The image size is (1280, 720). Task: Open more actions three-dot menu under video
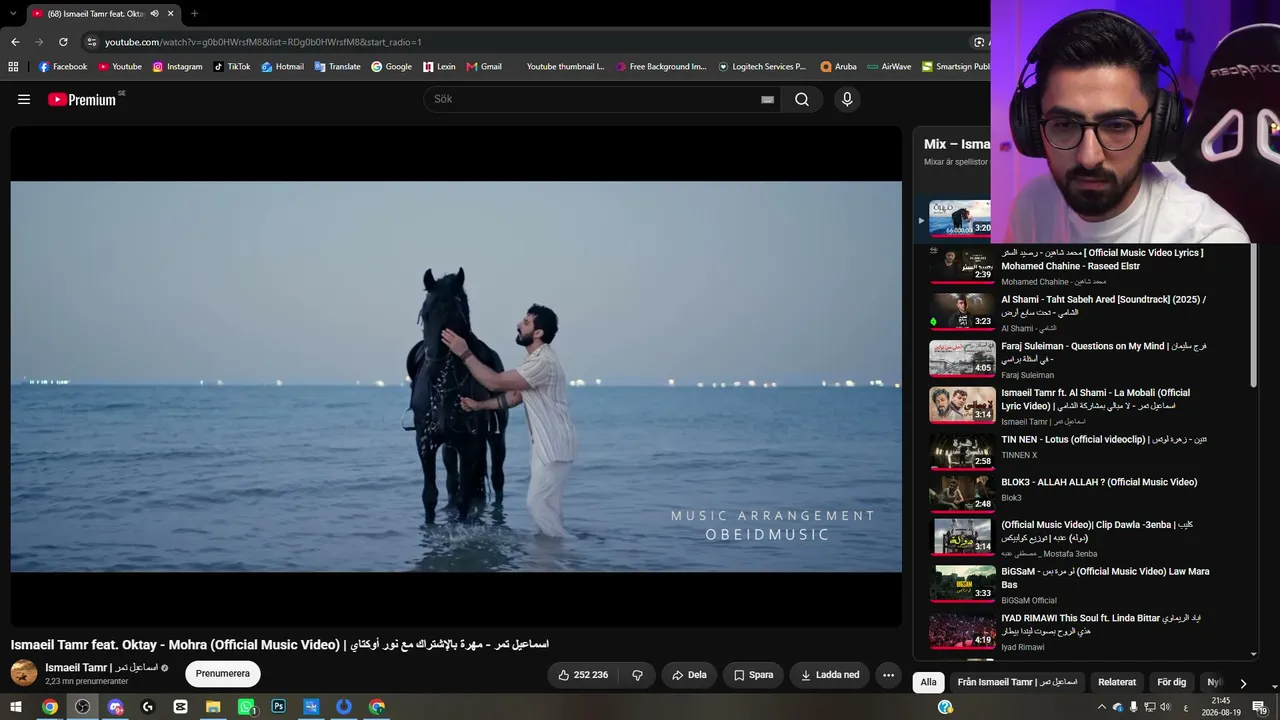click(888, 675)
